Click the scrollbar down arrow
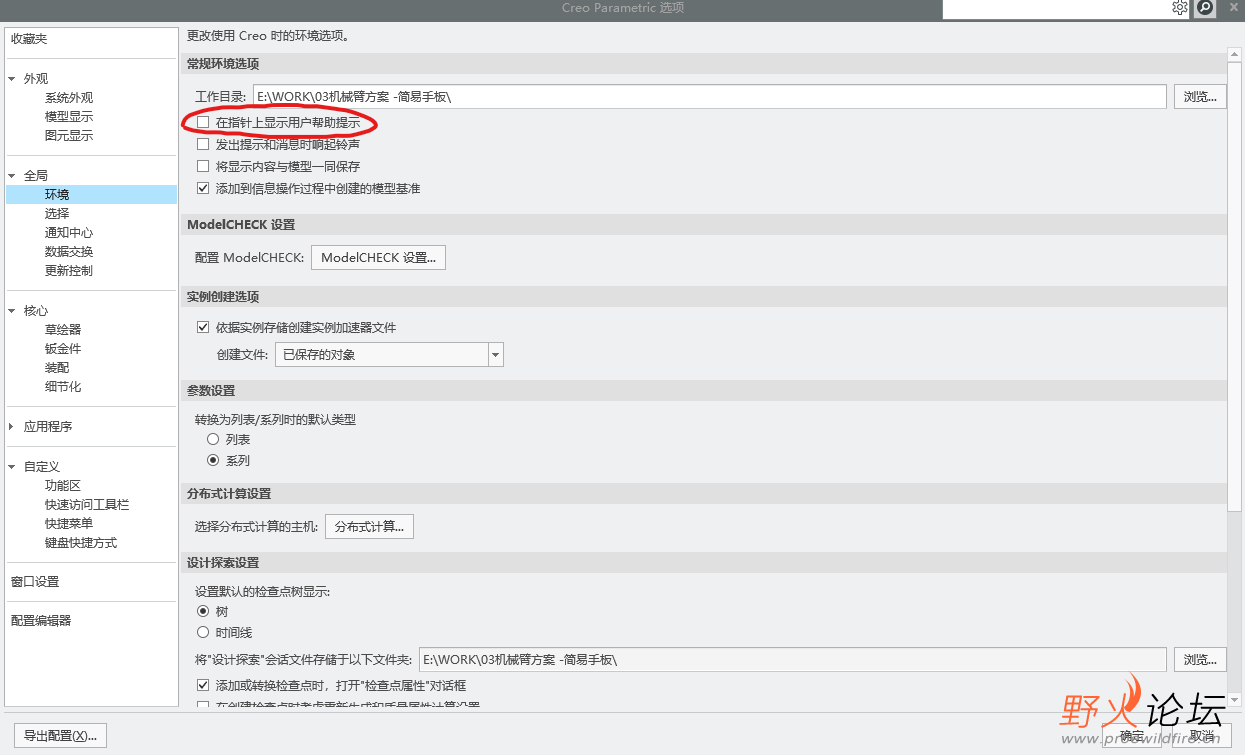Viewport: 1245px width, 755px height. 1235,699
